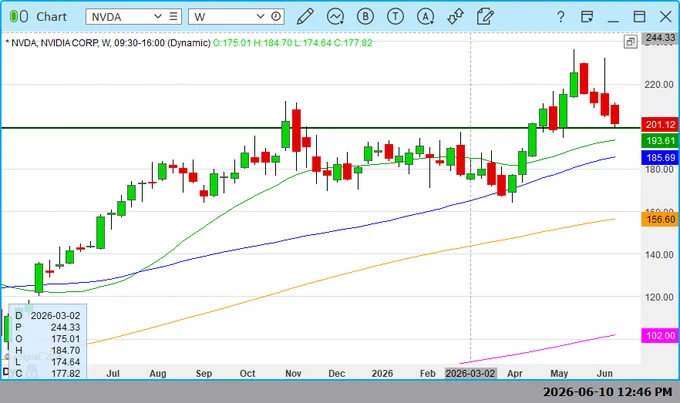Expand the W interval dropdown arrow

(x=260, y=16)
